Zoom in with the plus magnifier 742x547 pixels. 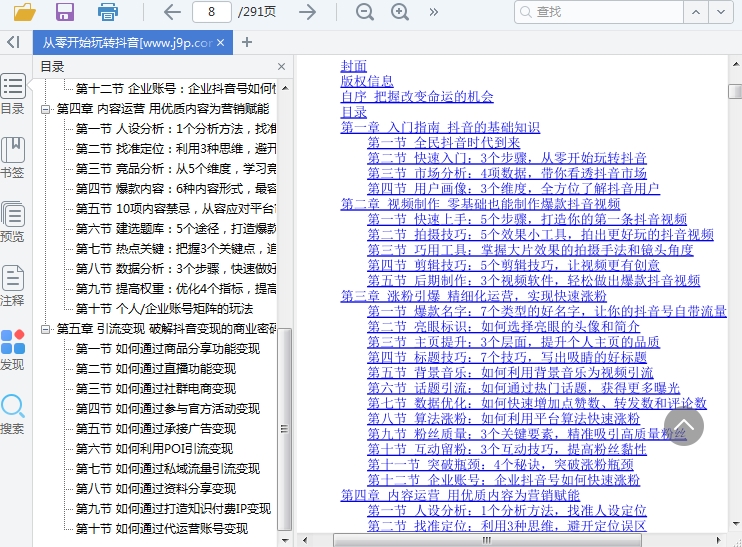click(400, 12)
